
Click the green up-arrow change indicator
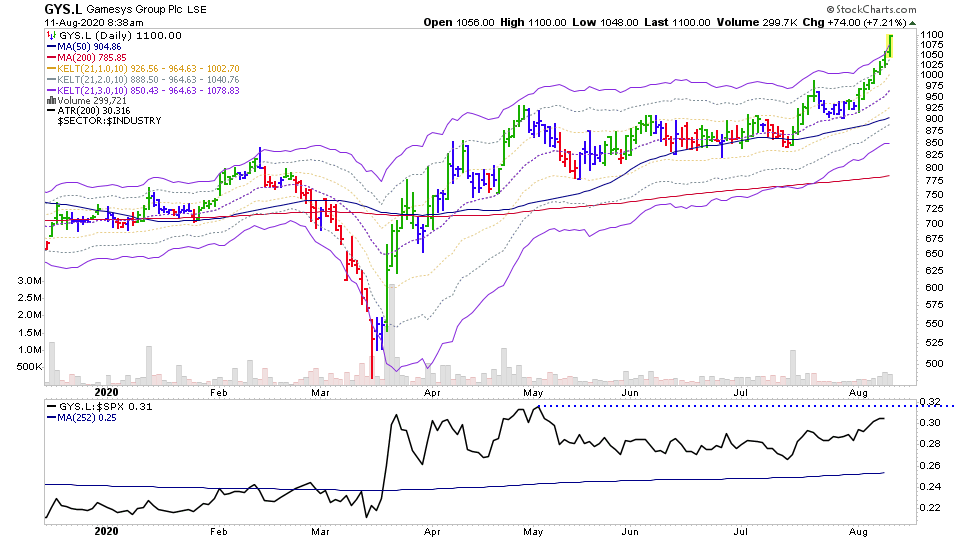pyautogui.click(x=912, y=23)
